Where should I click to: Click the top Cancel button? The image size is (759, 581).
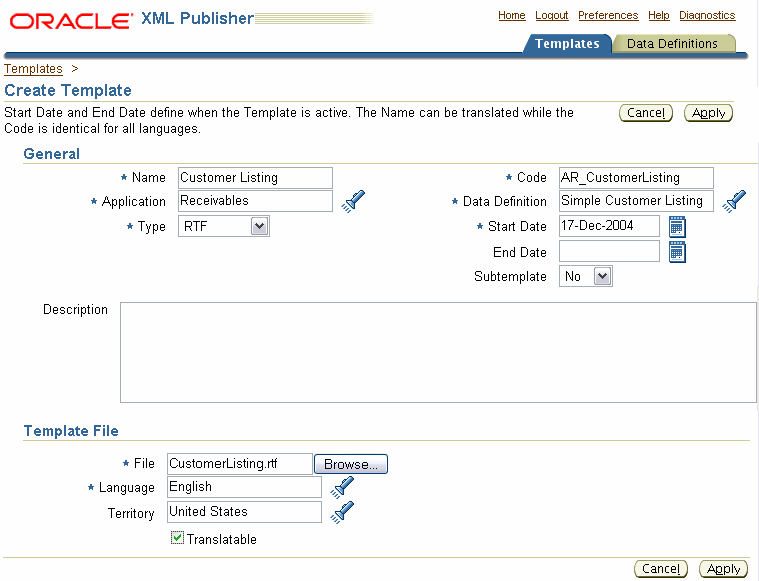pos(646,113)
